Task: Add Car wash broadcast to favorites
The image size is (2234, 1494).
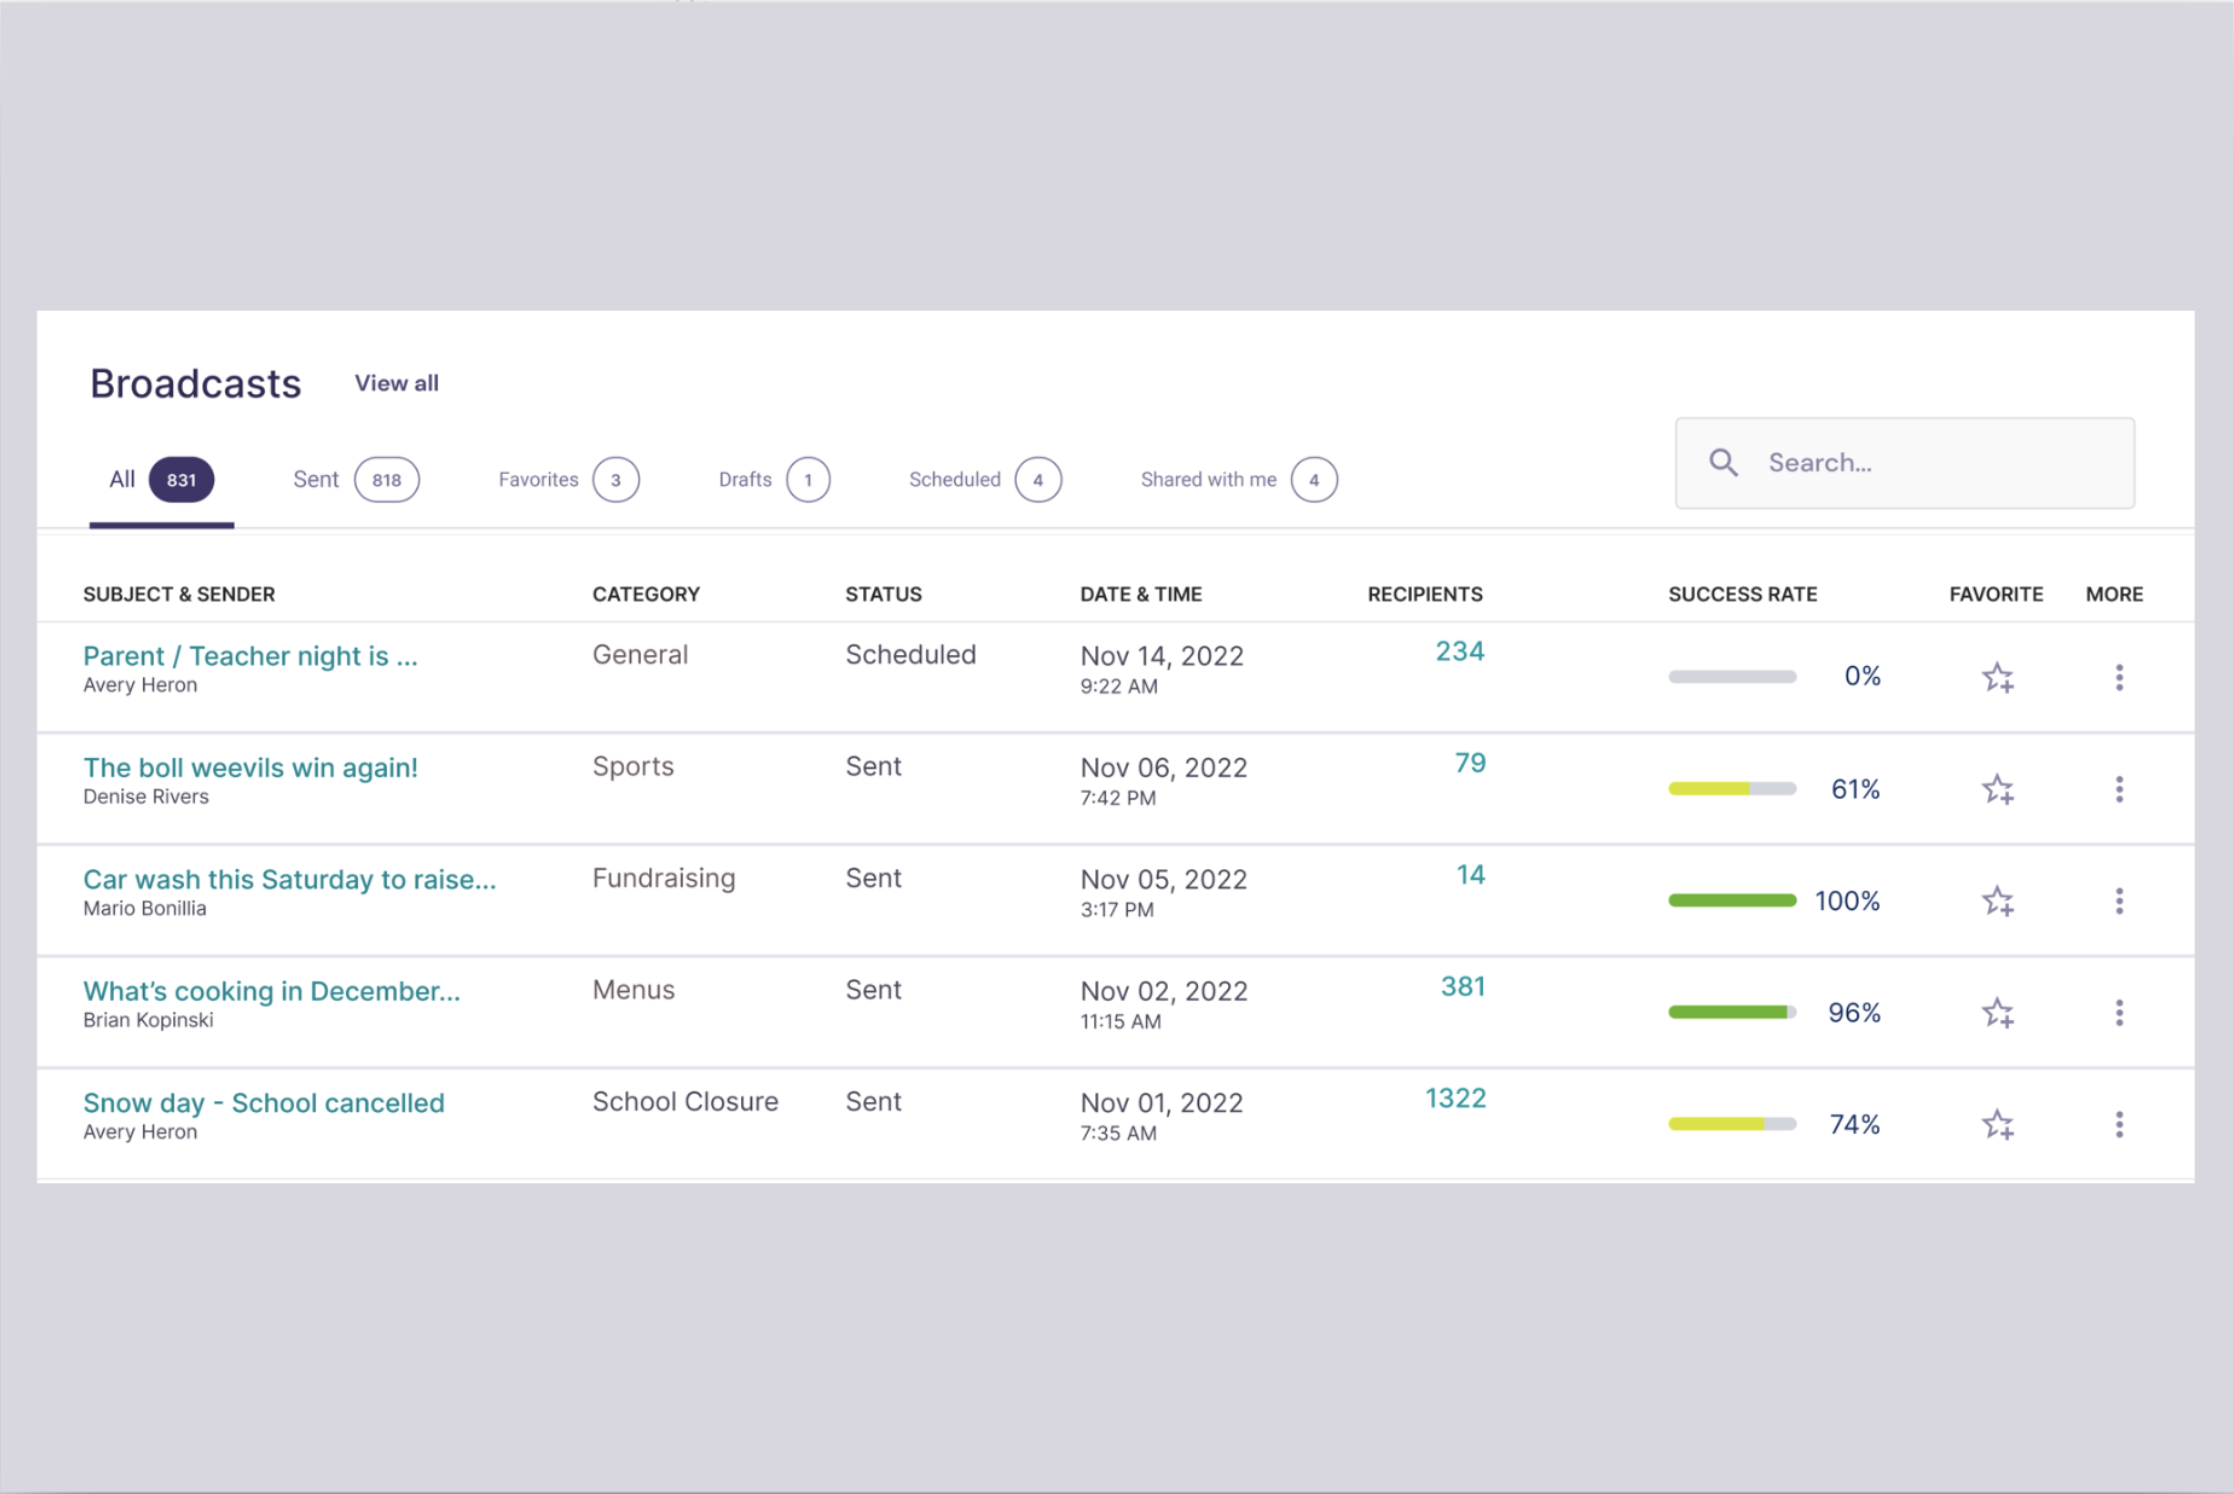Action: (x=1997, y=902)
